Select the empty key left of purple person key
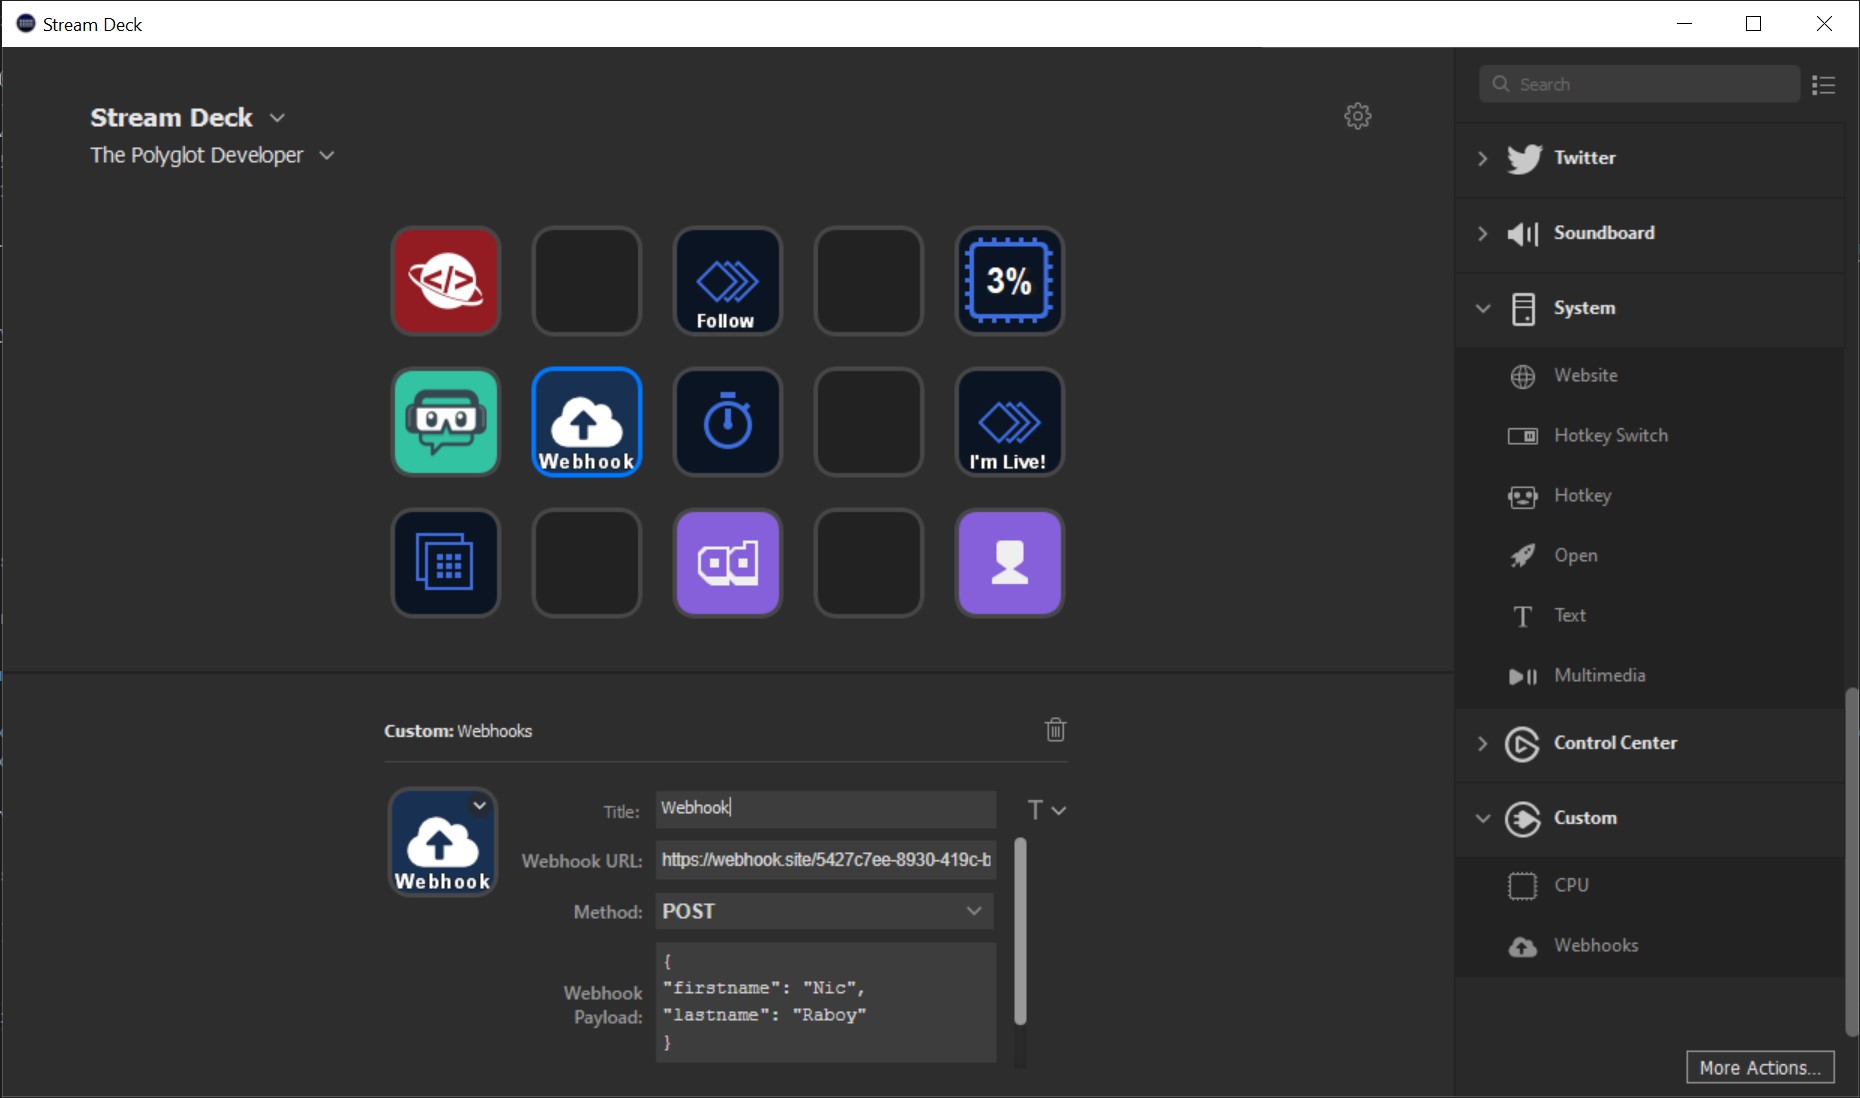1860x1098 pixels. click(x=869, y=563)
